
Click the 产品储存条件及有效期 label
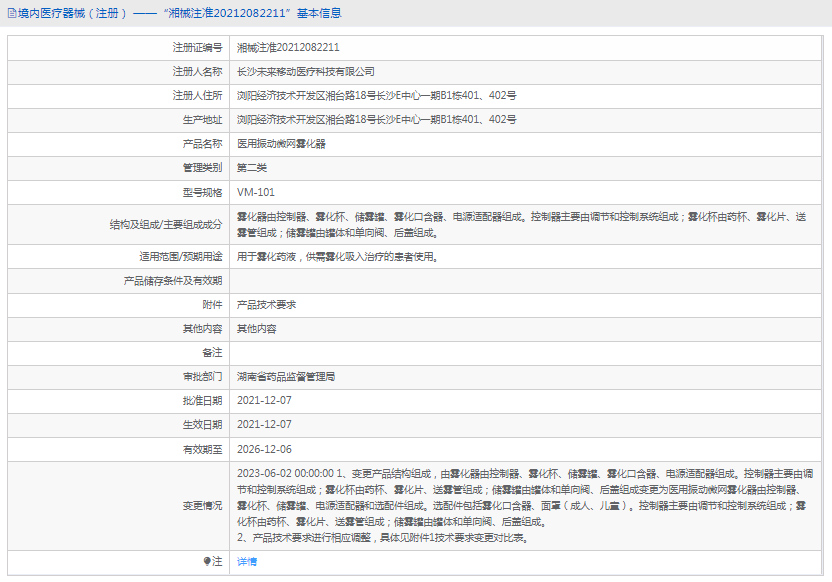click(x=173, y=281)
